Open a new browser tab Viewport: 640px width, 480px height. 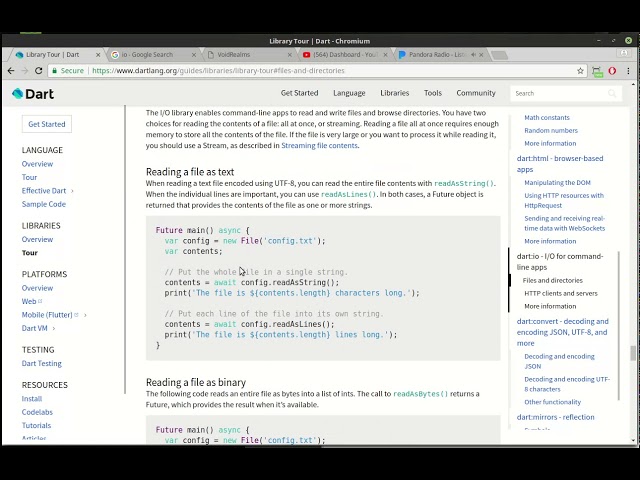(x=498, y=55)
